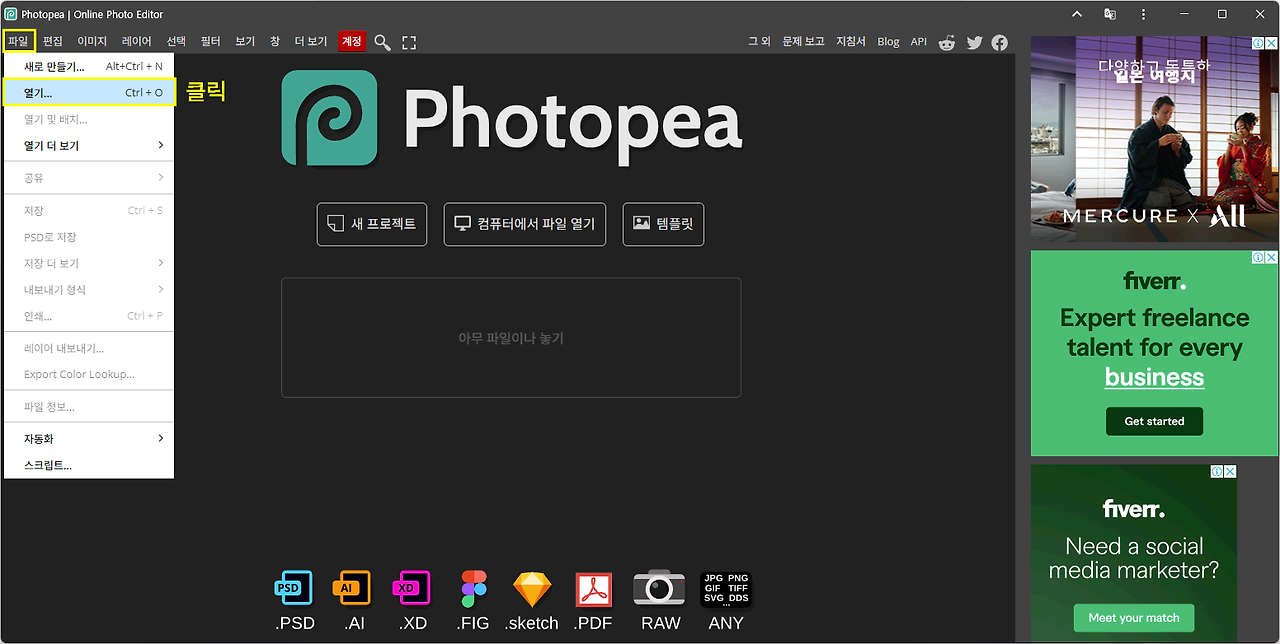Select 인쇄... menu entry

point(90,316)
